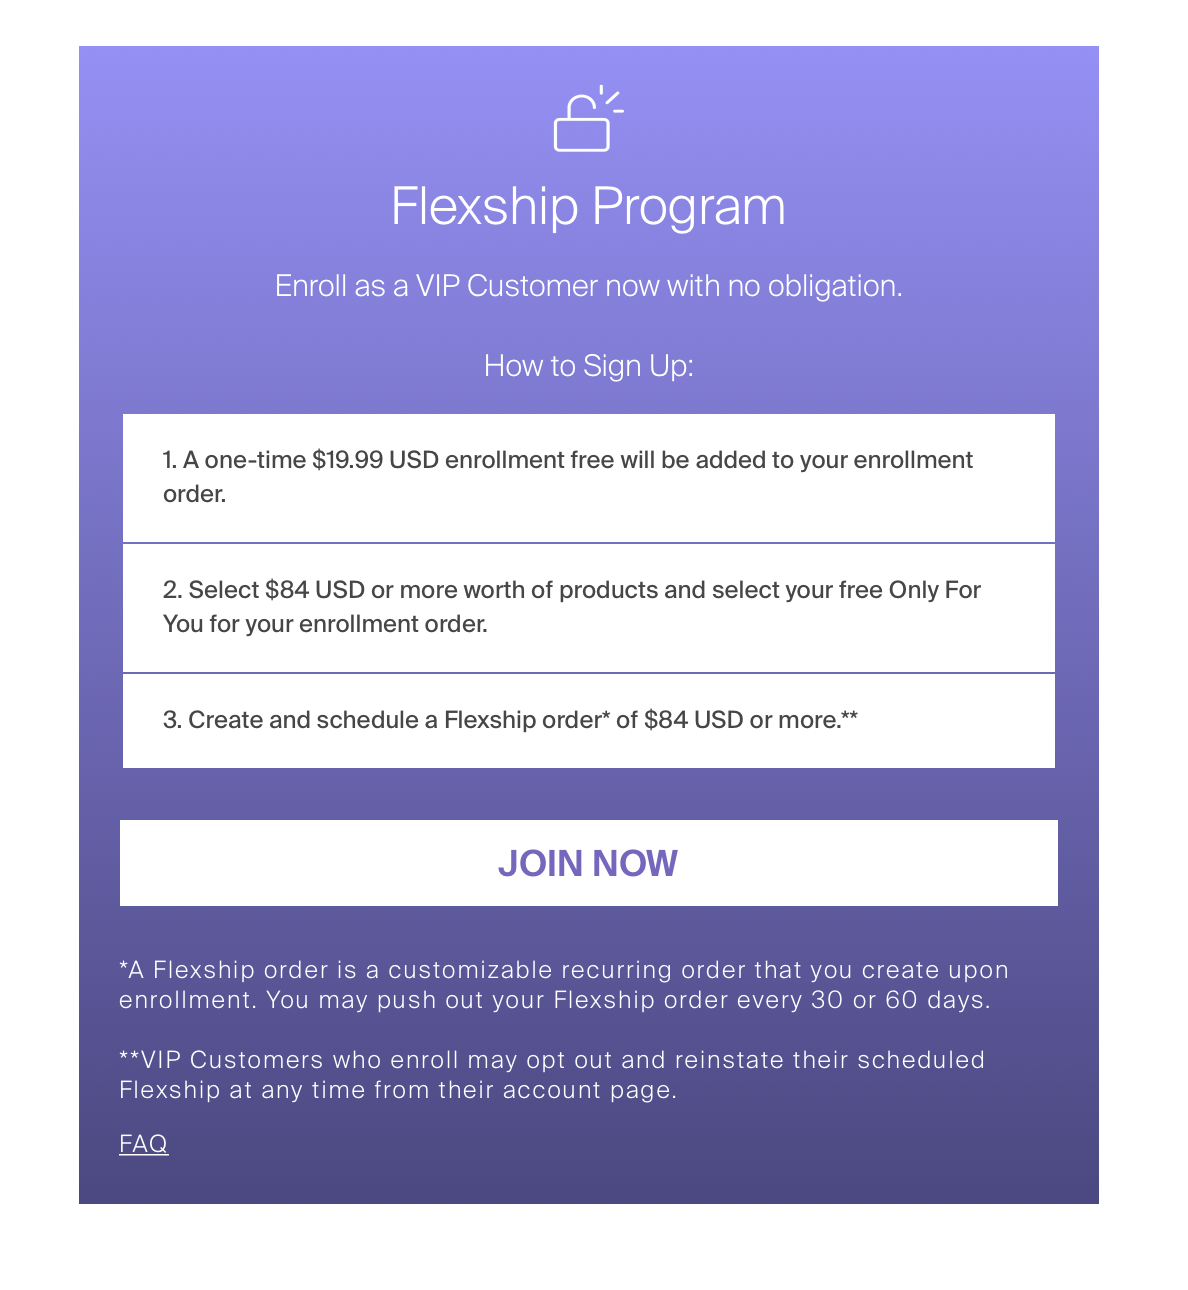Click the word 'Program' in the heading
The width and height of the screenshot is (1188, 1290).
pyautogui.click(x=688, y=206)
